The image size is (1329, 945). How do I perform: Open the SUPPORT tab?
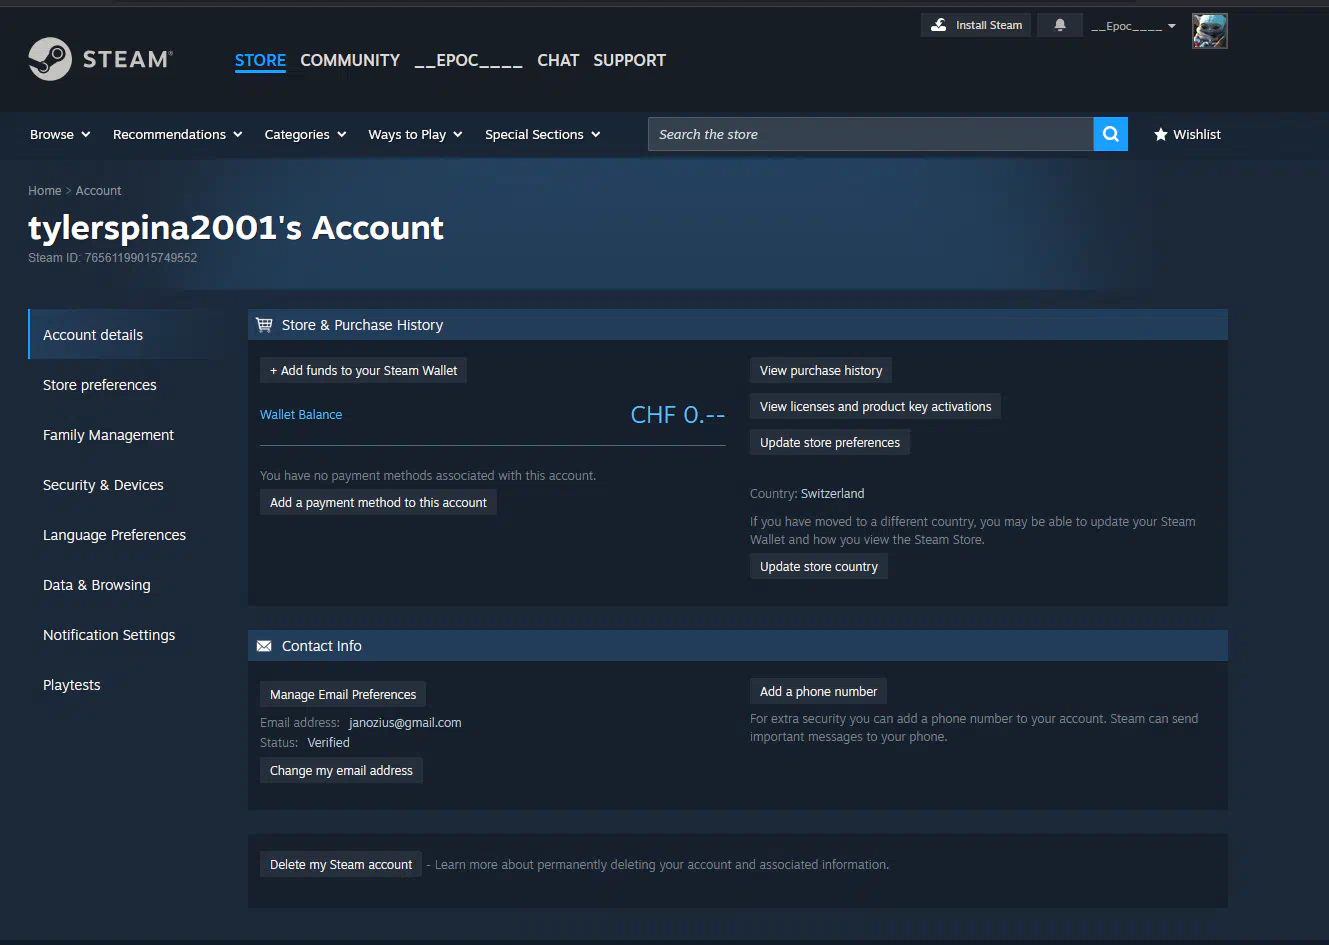629,60
